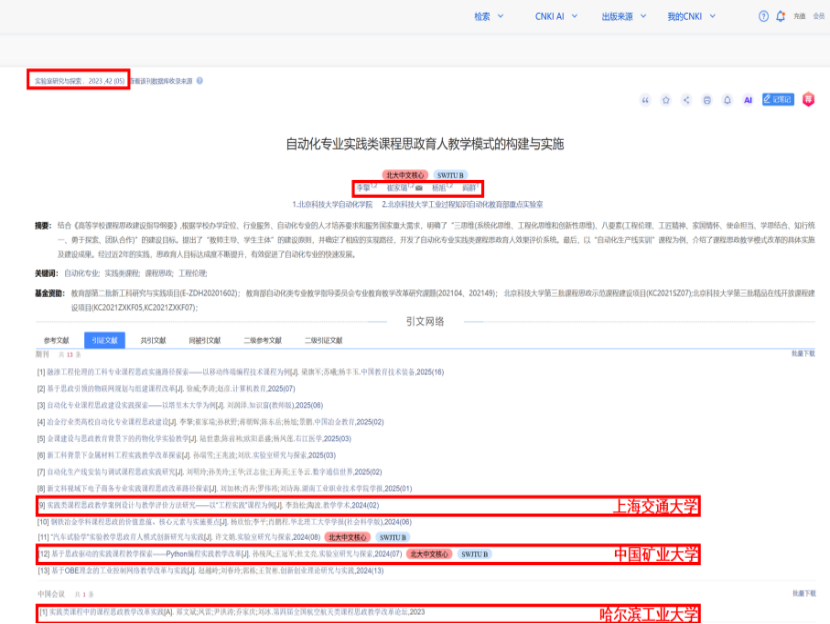Expand the 检索 dropdown menu
This screenshot has width=830, height=624.
tap(489, 16)
